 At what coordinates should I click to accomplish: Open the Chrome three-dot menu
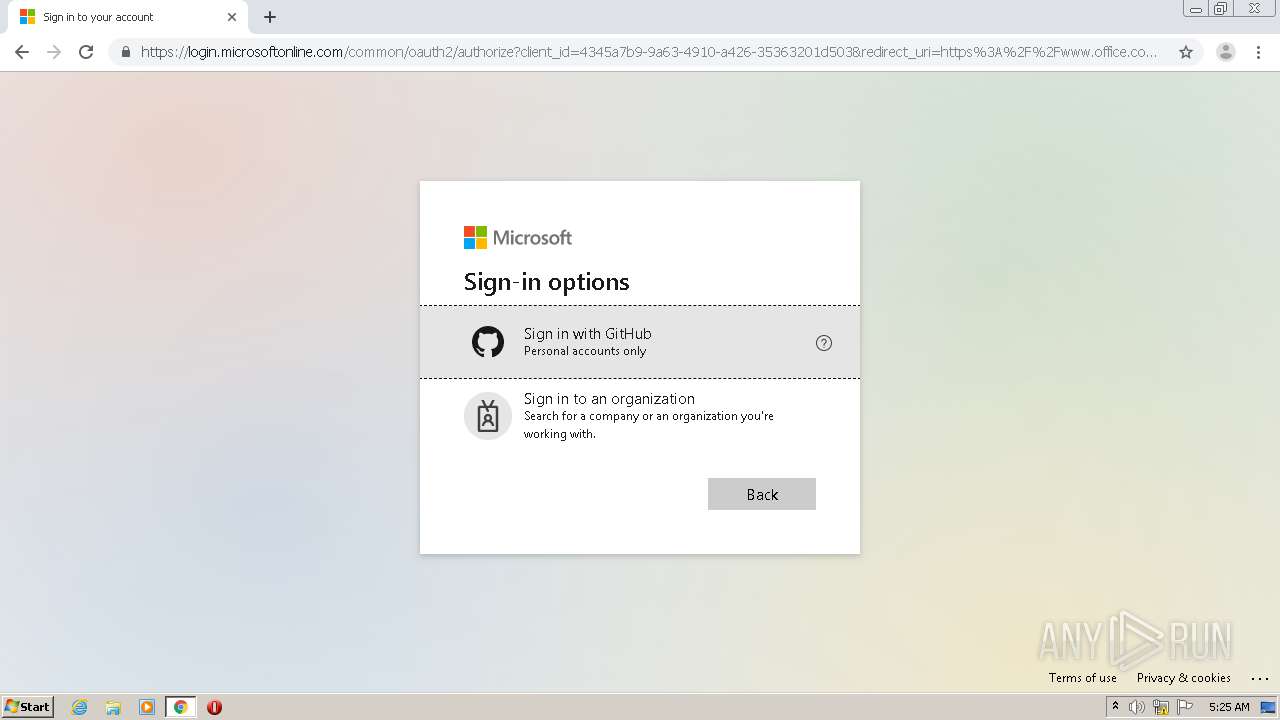[1258, 52]
